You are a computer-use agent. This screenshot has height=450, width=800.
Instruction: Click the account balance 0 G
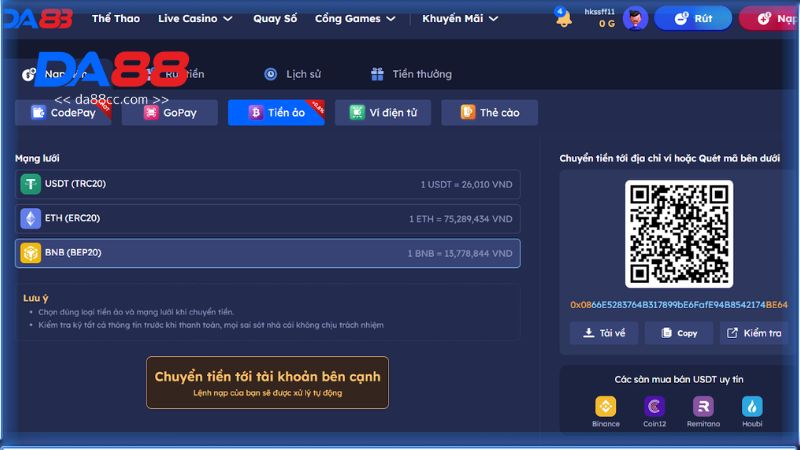point(607,23)
